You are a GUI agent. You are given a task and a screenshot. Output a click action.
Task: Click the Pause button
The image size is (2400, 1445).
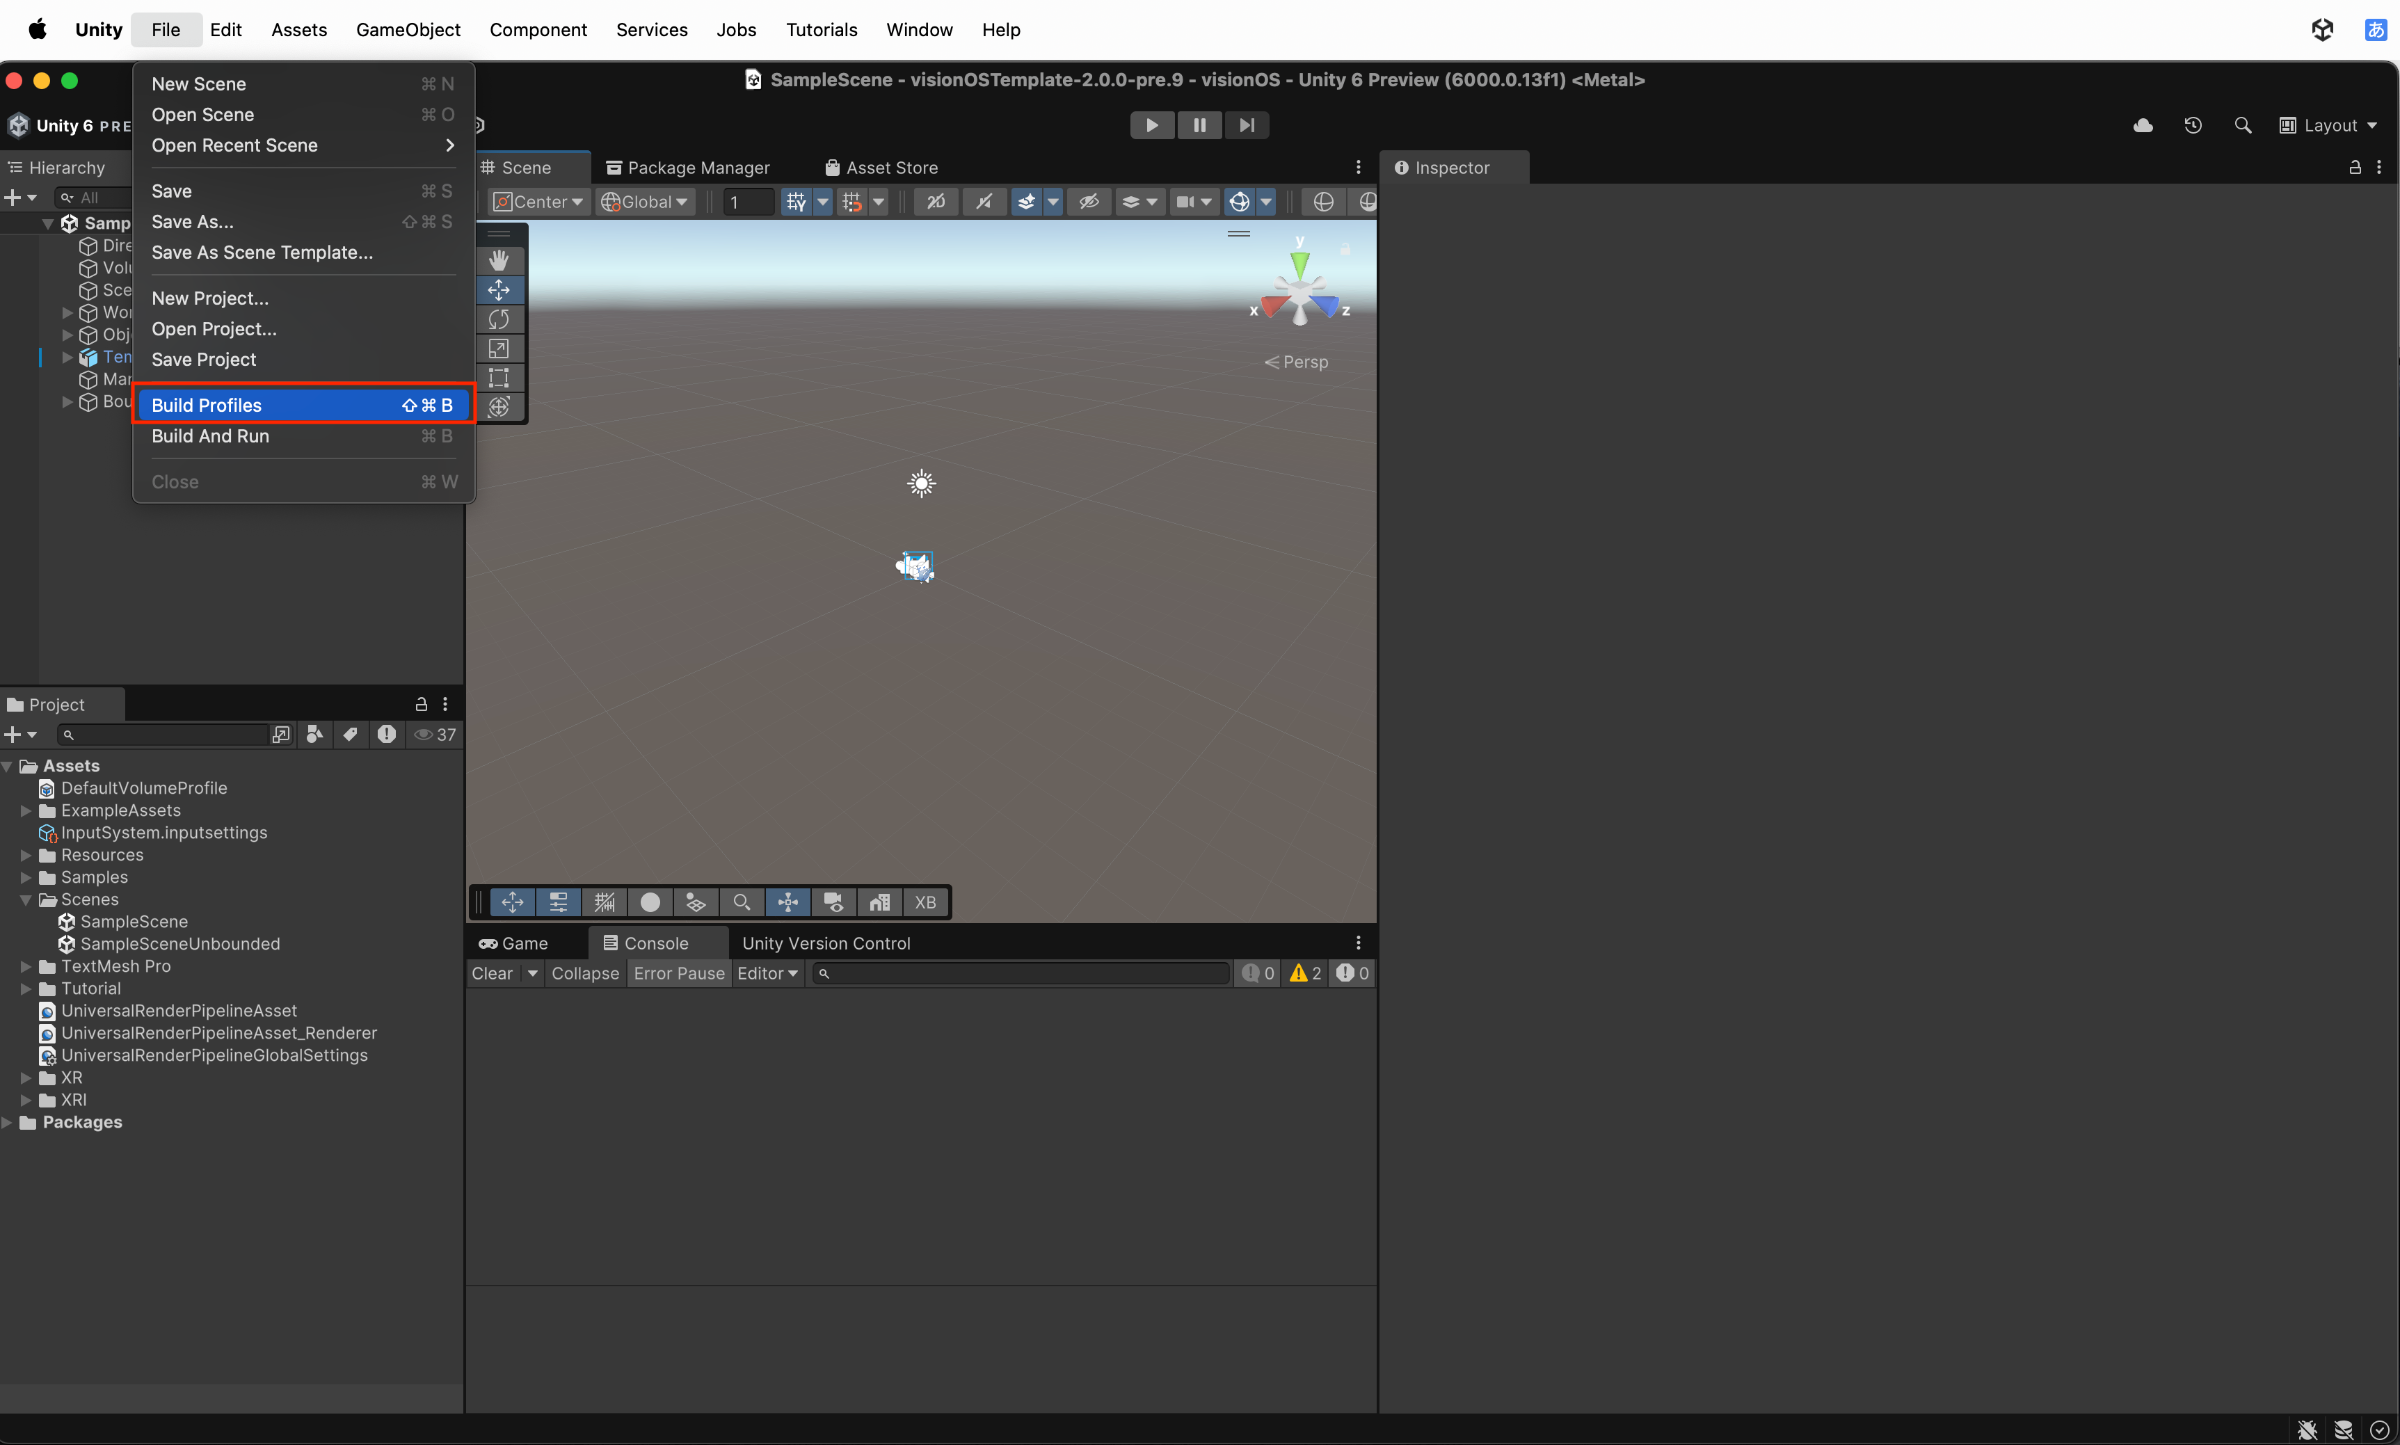click(x=1199, y=125)
